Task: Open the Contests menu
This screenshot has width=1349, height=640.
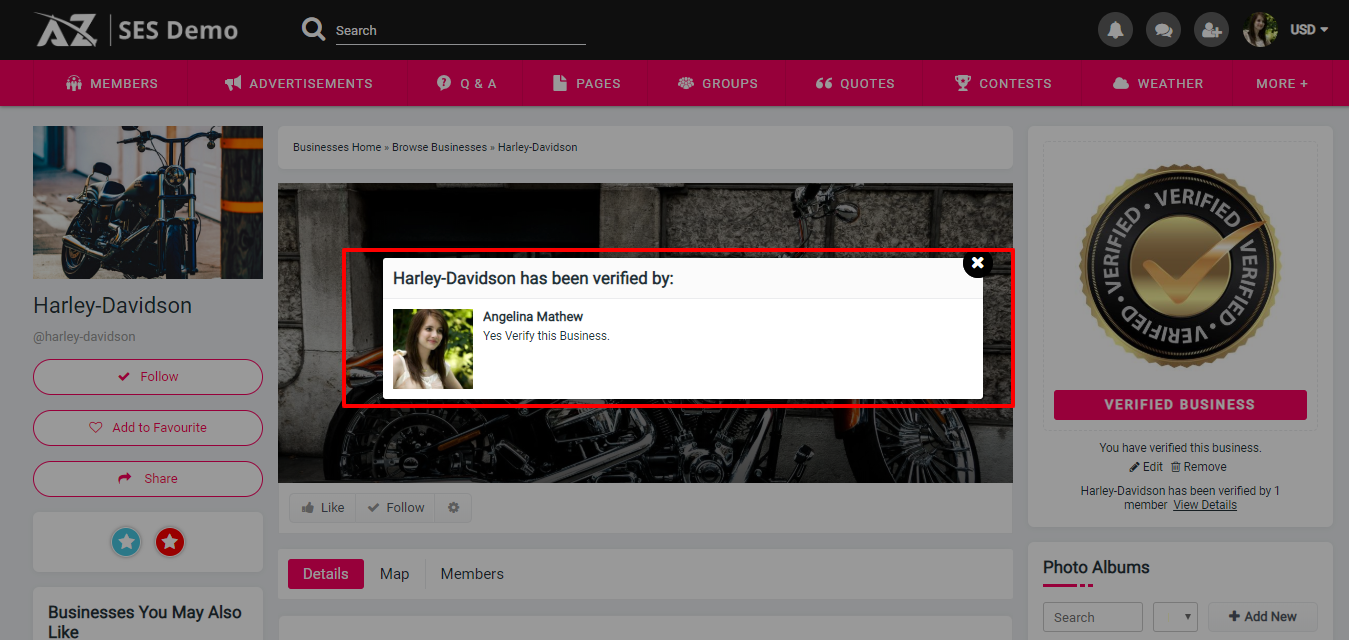Action: [x=1003, y=83]
